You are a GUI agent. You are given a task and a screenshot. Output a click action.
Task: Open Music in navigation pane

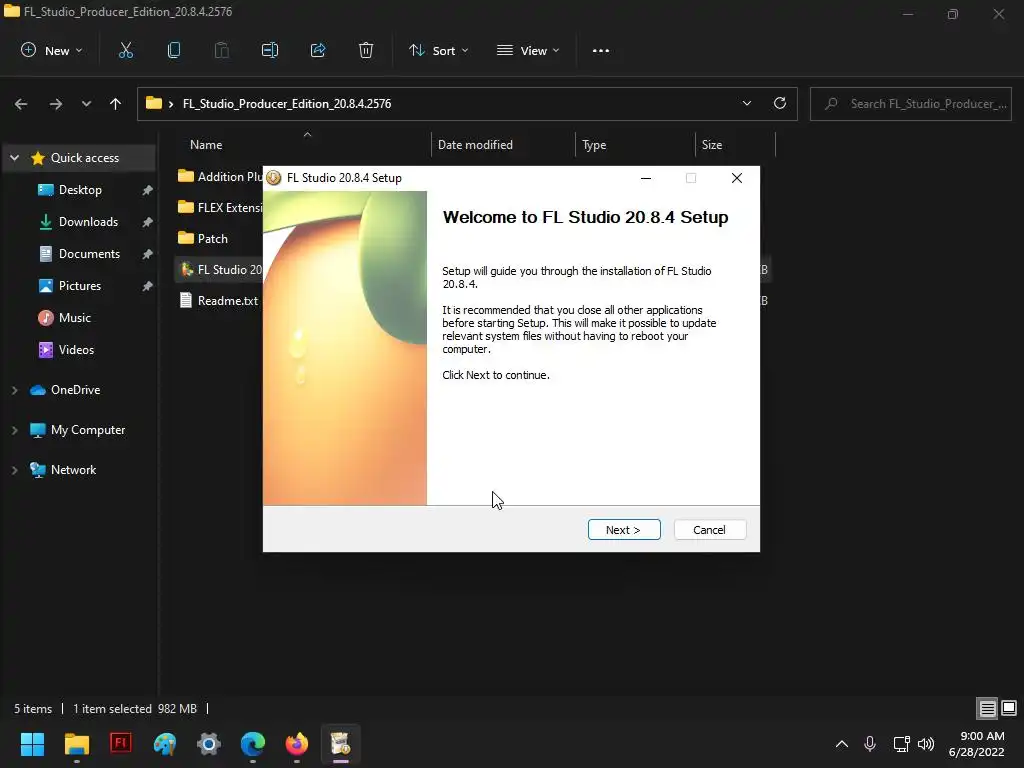point(74,318)
